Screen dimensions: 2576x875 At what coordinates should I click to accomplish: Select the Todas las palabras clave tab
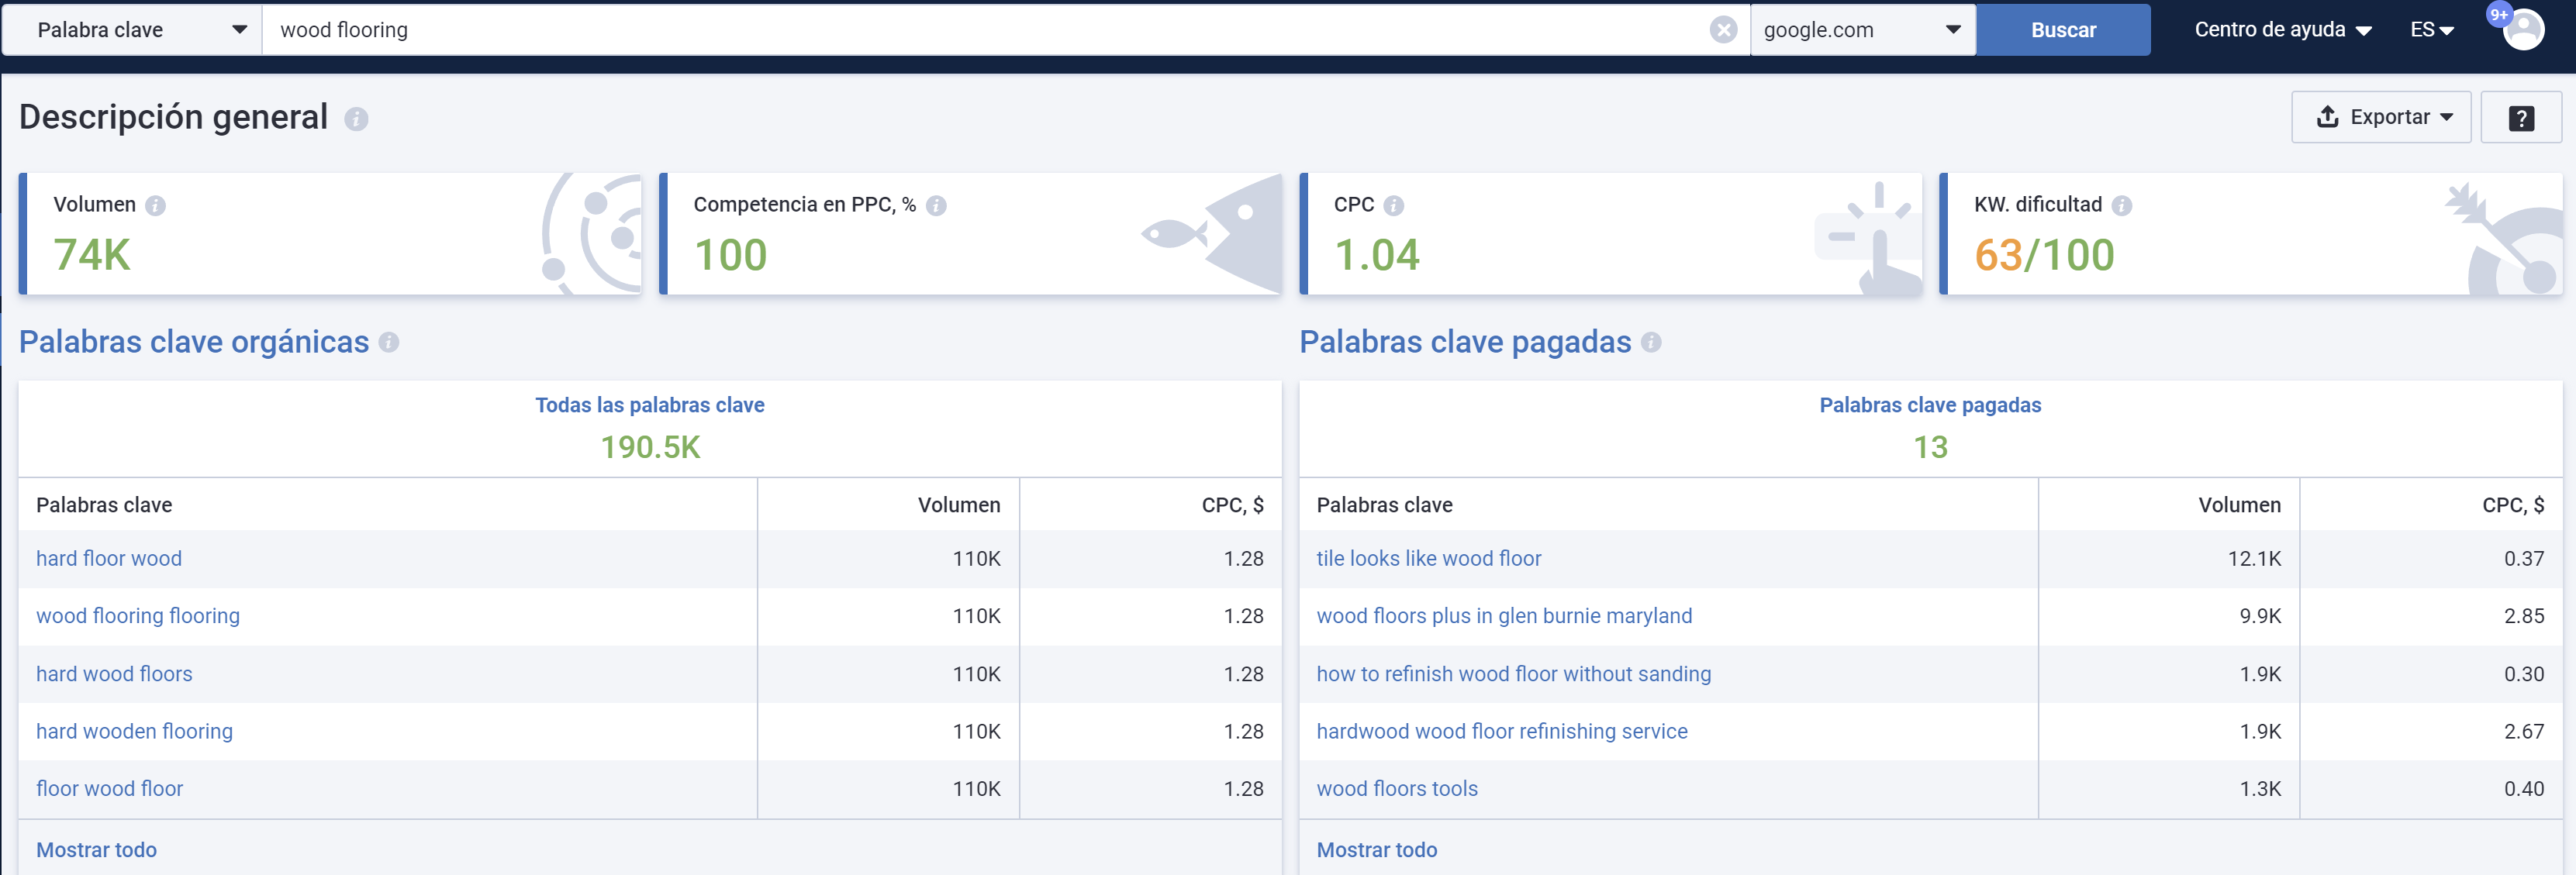[x=649, y=405]
